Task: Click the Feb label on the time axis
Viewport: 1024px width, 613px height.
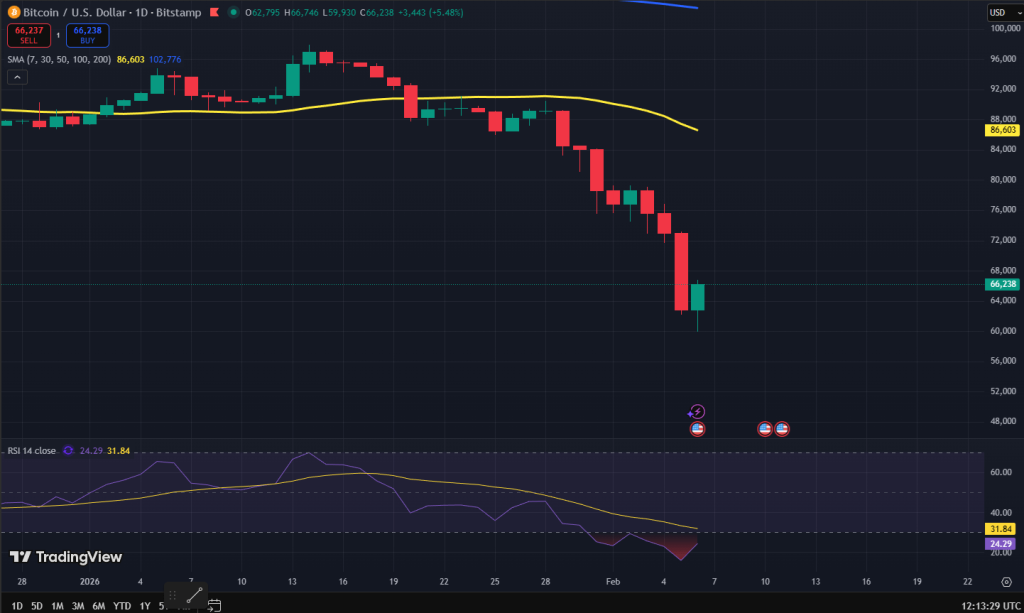Action: coord(613,581)
